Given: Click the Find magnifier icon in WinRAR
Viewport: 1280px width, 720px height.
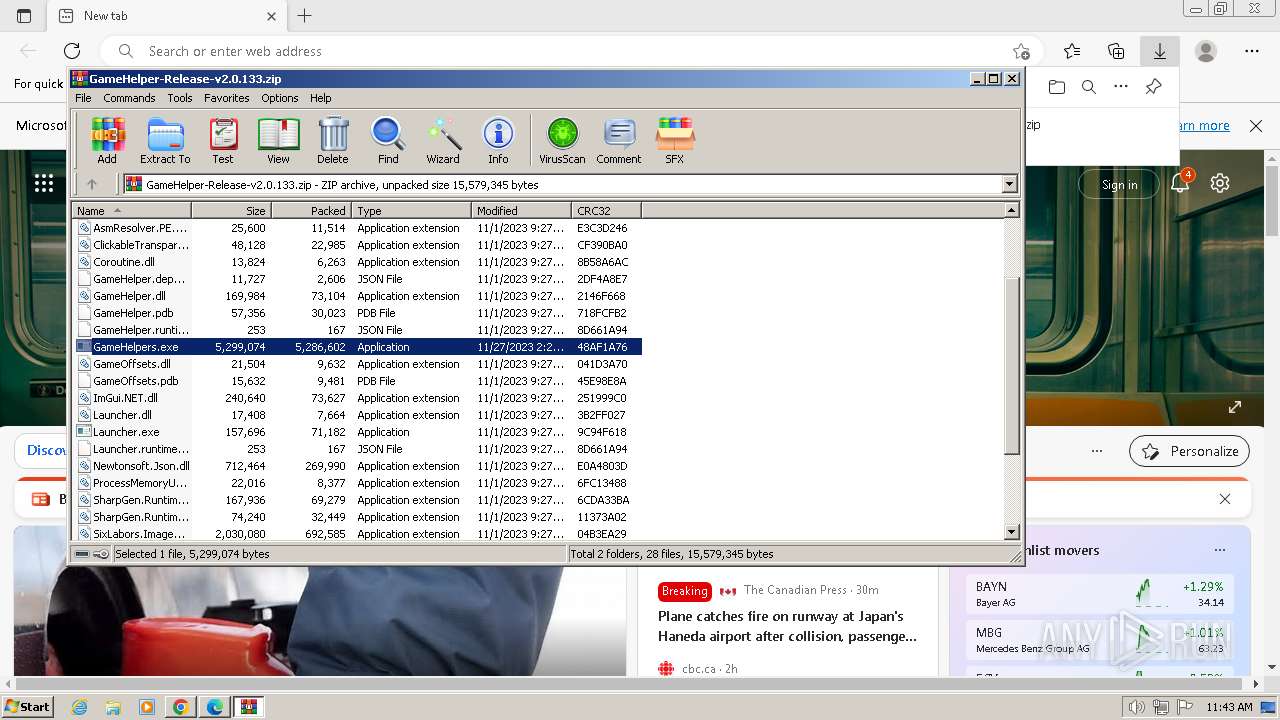Looking at the screenshot, I should [388, 141].
